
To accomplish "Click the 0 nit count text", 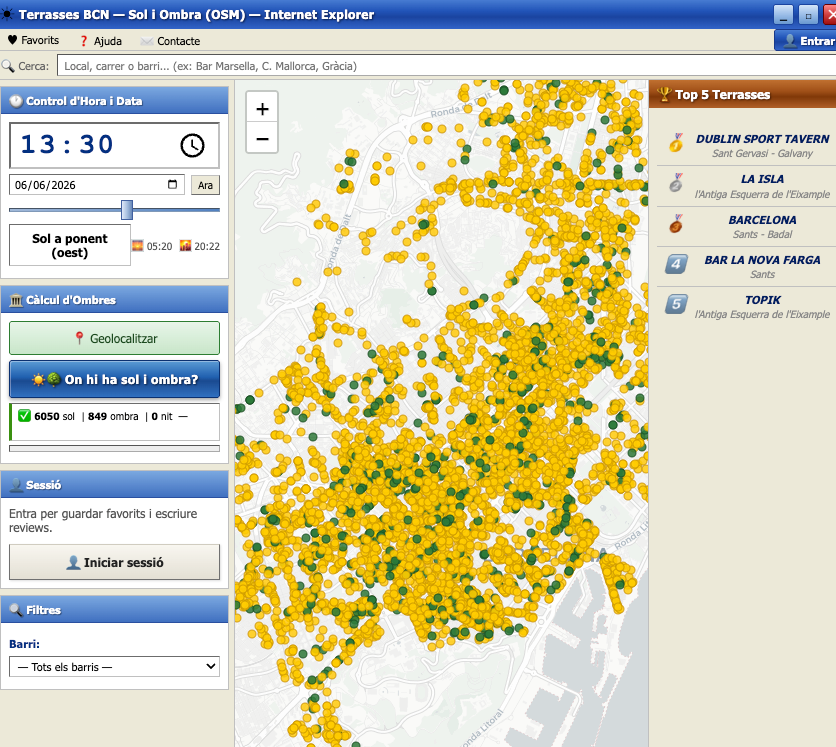I will point(162,416).
